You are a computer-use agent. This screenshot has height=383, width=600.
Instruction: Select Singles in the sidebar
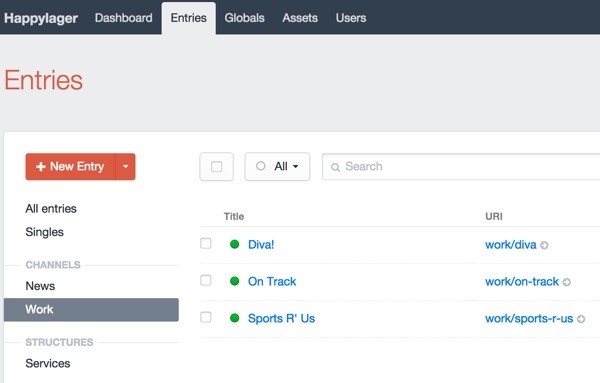(44, 232)
